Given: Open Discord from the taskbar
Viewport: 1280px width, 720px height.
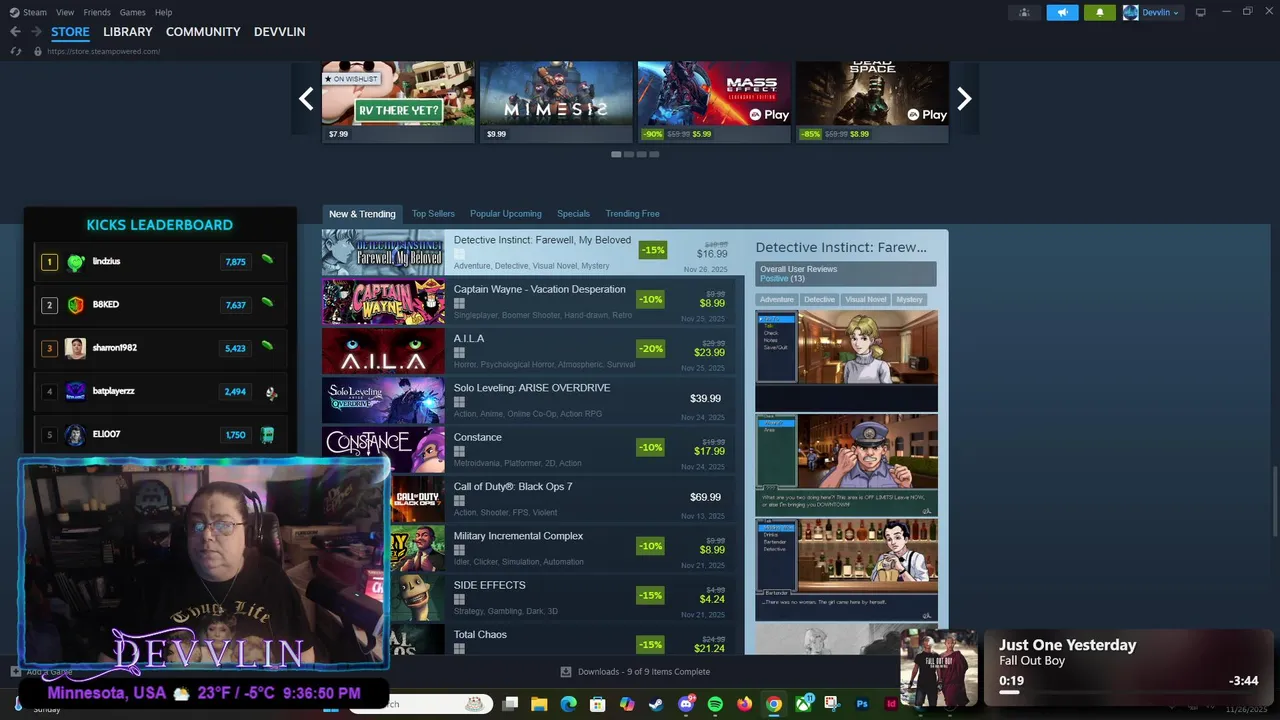Looking at the screenshot, I should 686,704.
